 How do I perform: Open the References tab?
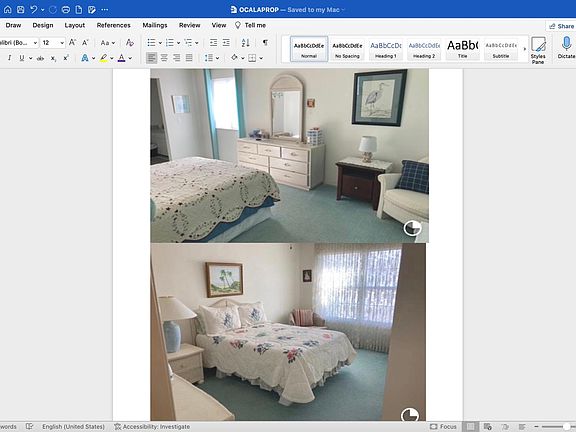114,25
